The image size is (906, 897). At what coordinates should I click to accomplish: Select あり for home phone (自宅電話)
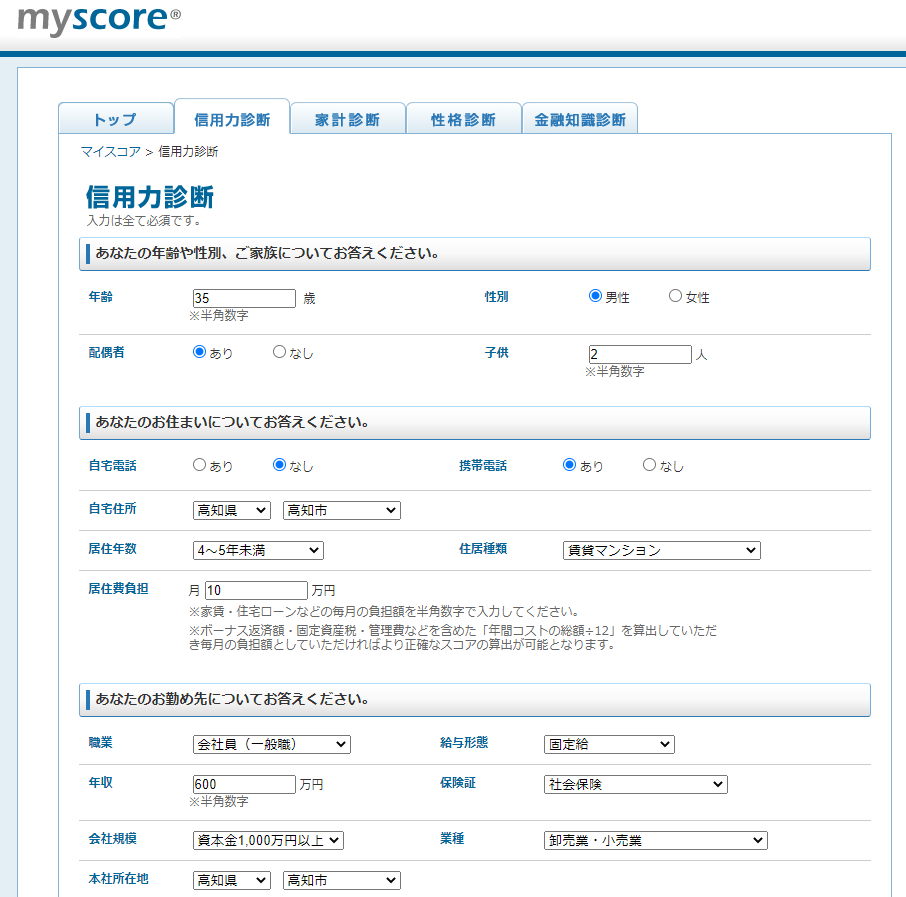(x=200, y=465)
